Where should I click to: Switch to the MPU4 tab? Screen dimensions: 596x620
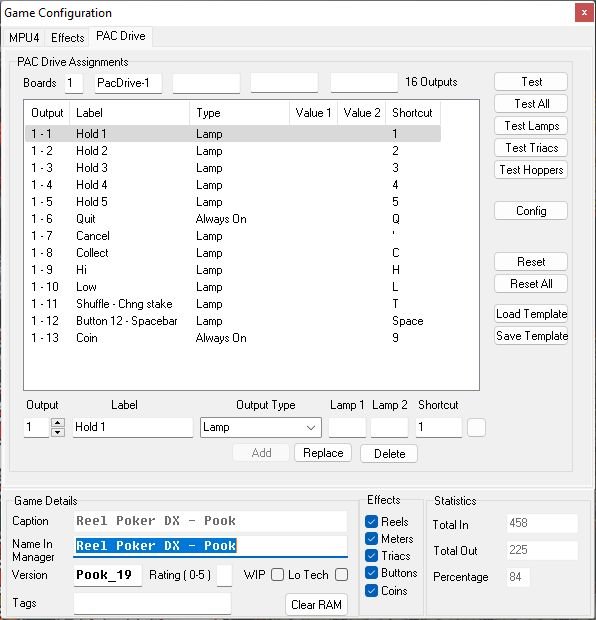24,38
